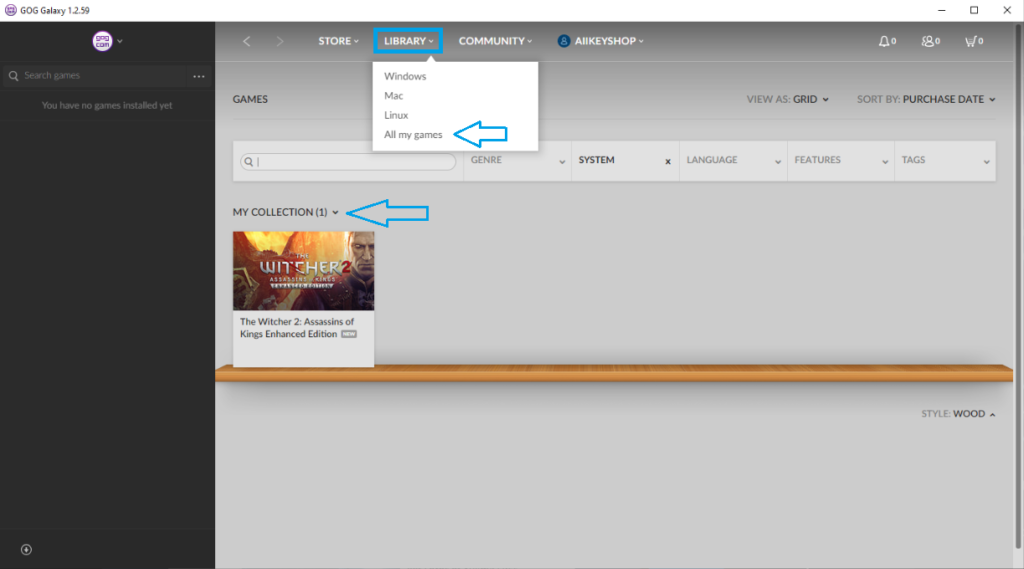1024x569 pixels.
Task: Click the forward navigation arrow
Action: (279, 41)
